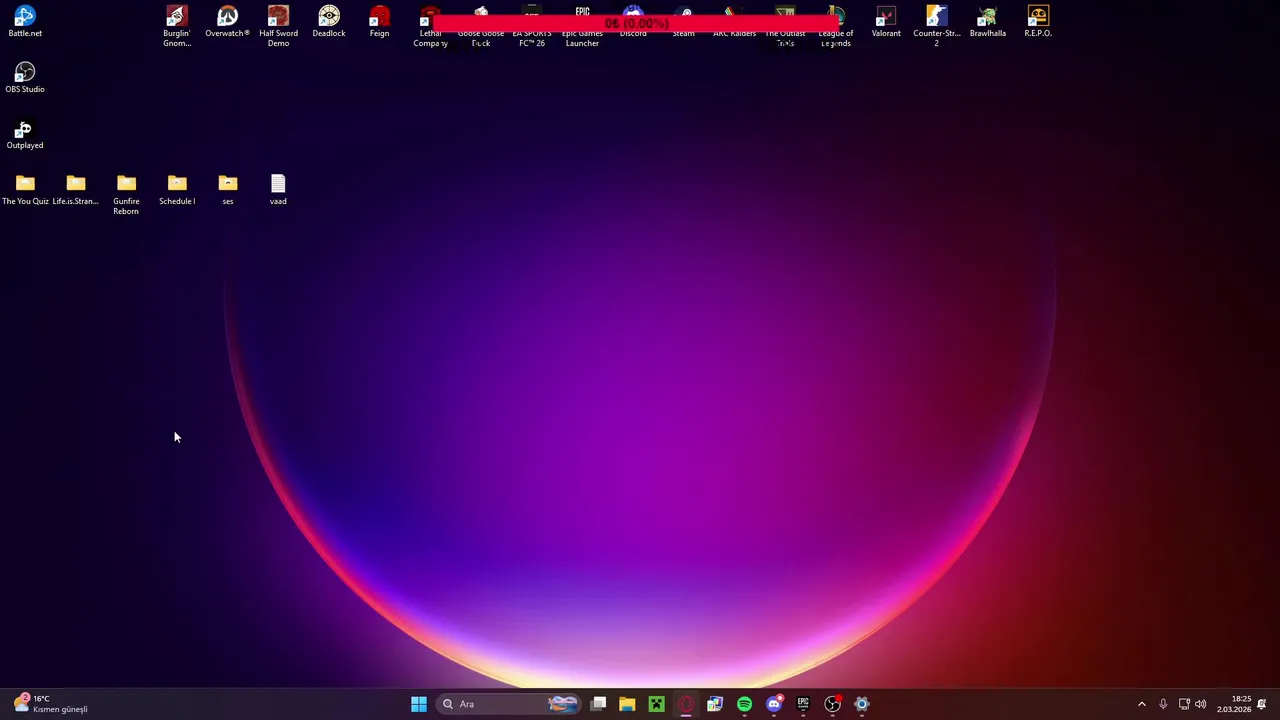This screenshot has height=720, width=1280.
Task: Open the weather widget showing 16°C
Action: point(50,704)
